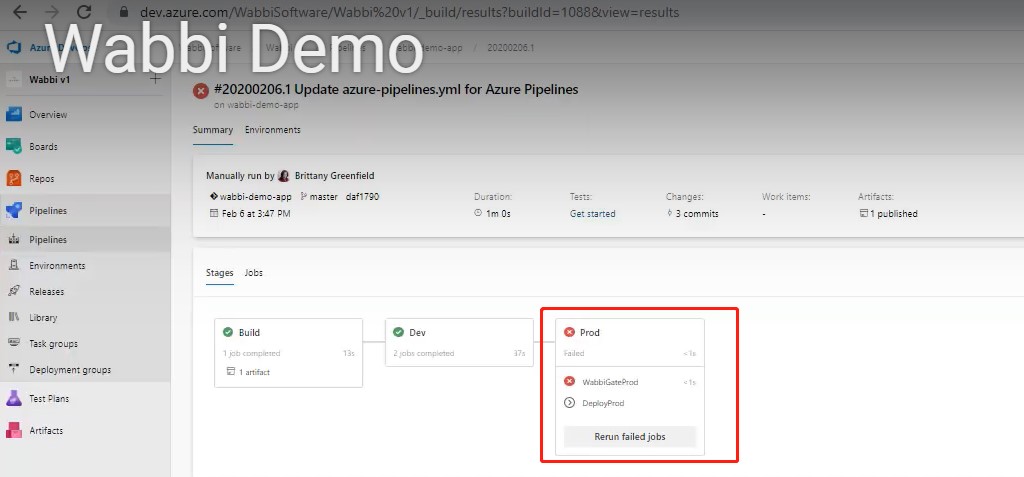The image size is (1024, 477).
Task: Click the Get started tests link
Action: click(x=592, y=214)
